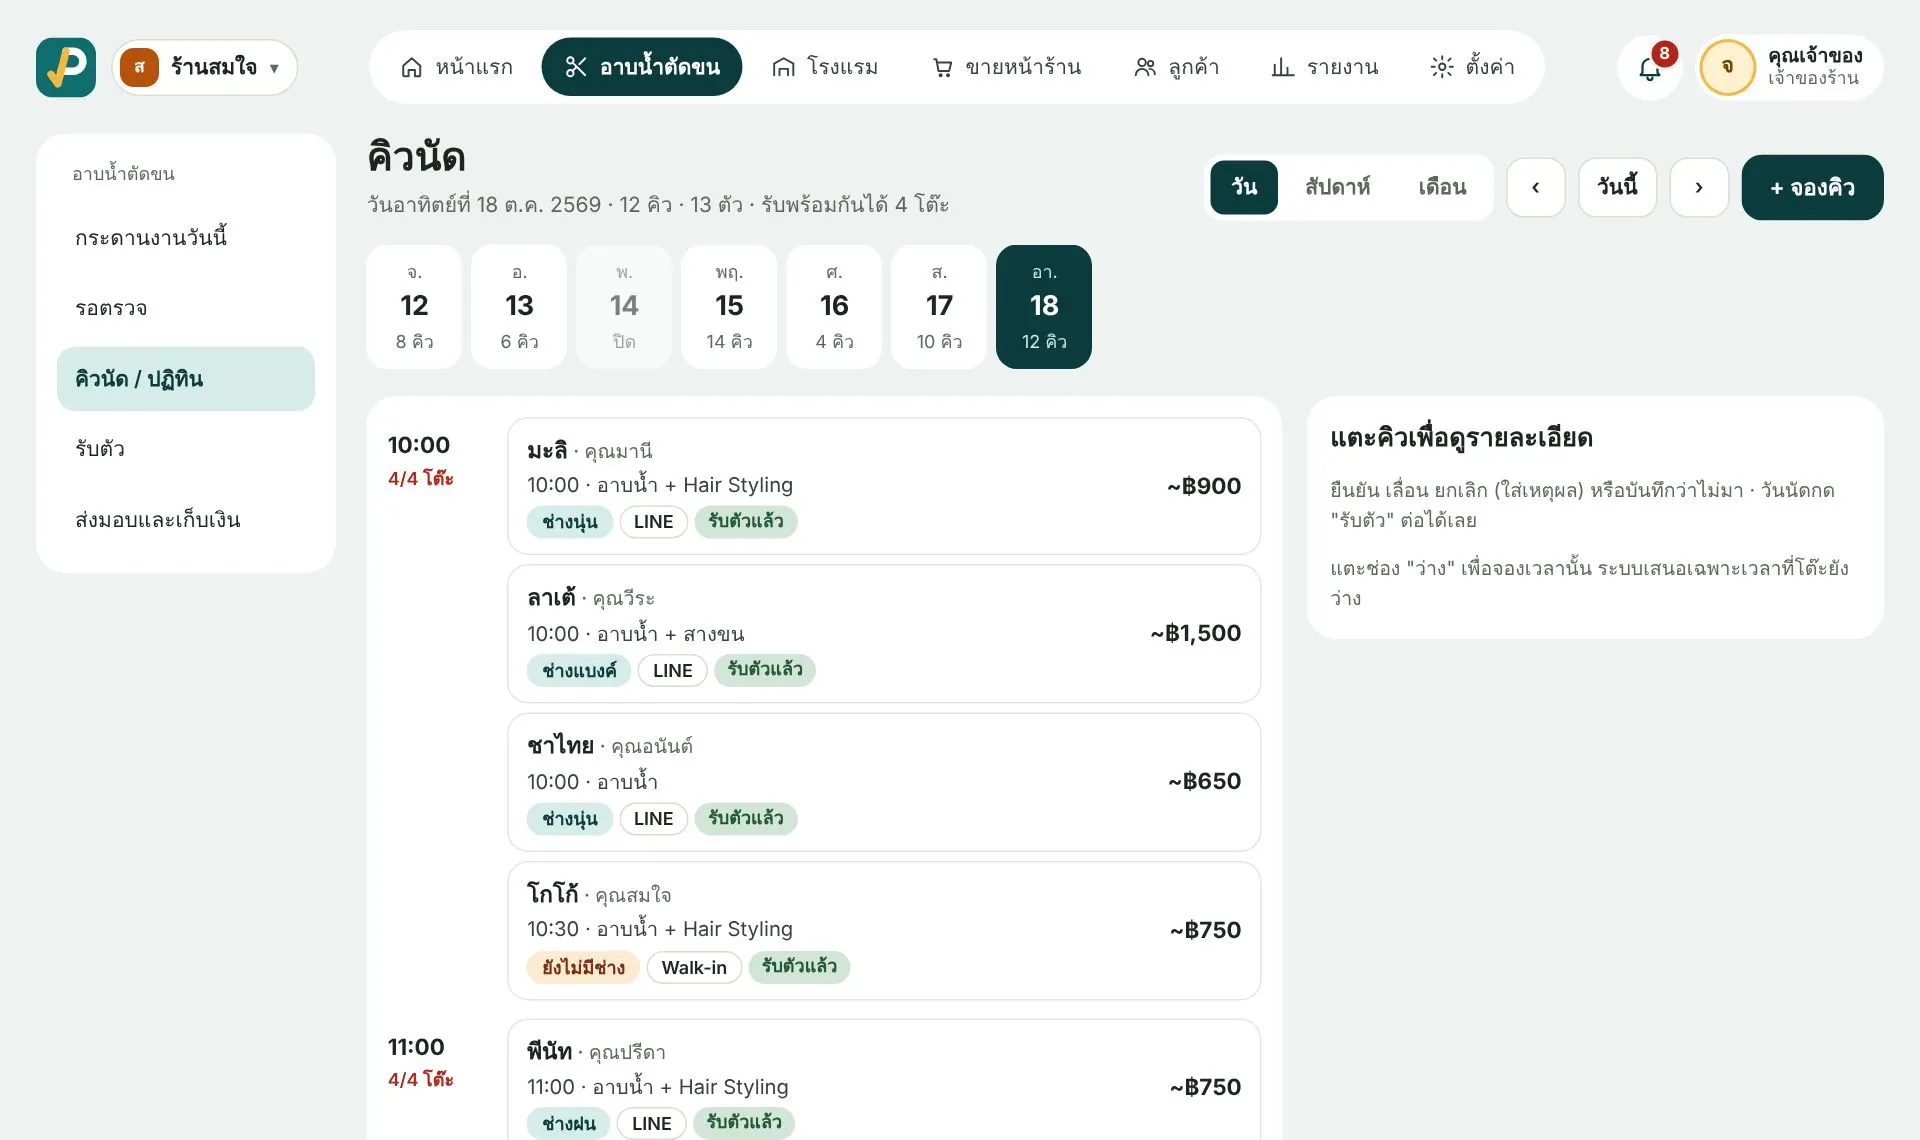Open ชาไทย appointment card
Screen dimensions: 1920x1140
[x=884, y=782]
